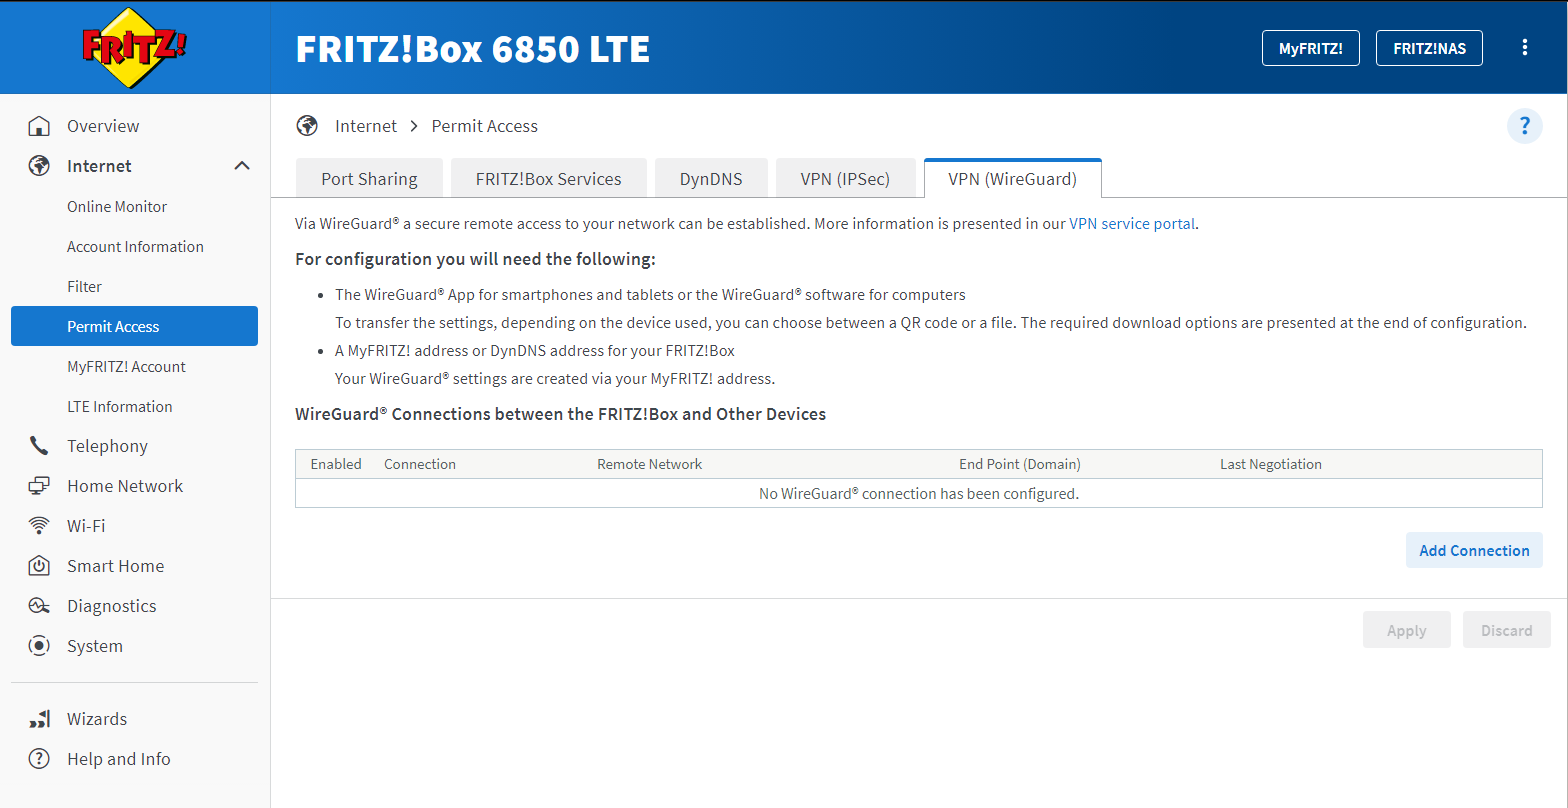Open the help question mark icon

[x=1524, y=126]
